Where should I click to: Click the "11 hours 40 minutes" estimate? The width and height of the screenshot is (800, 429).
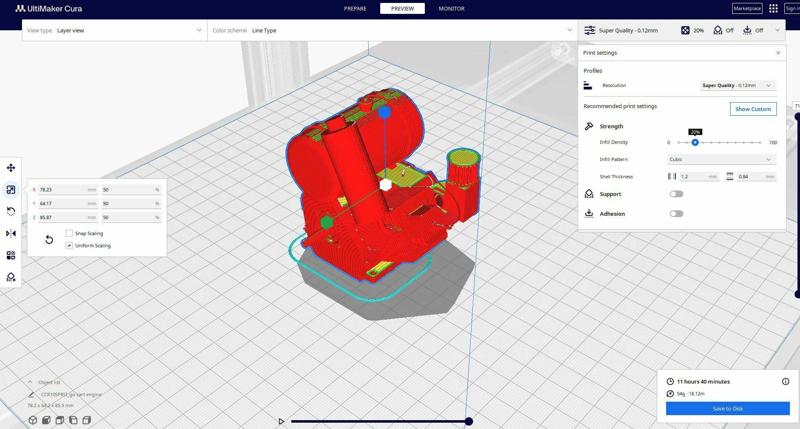click(x=703, y=382)
